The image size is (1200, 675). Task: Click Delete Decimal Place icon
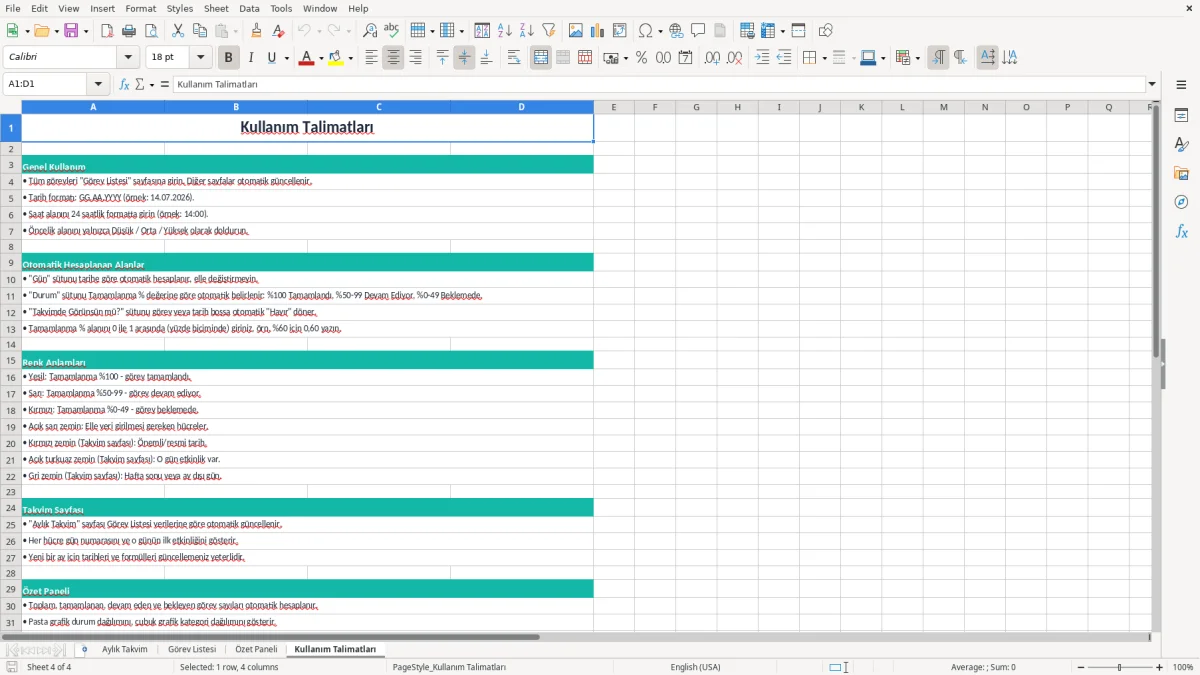click(734, 58)
